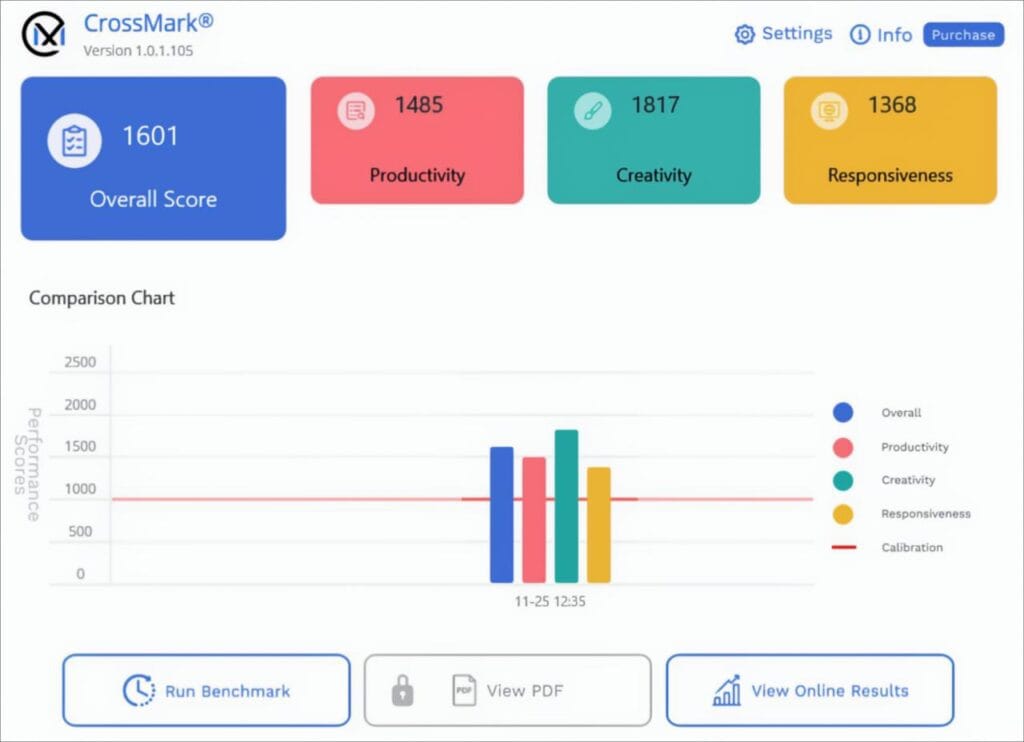Click the red Calibration legend line
Image resolution: width=1024 pixels, height=742 pixels.
(843, 548)
